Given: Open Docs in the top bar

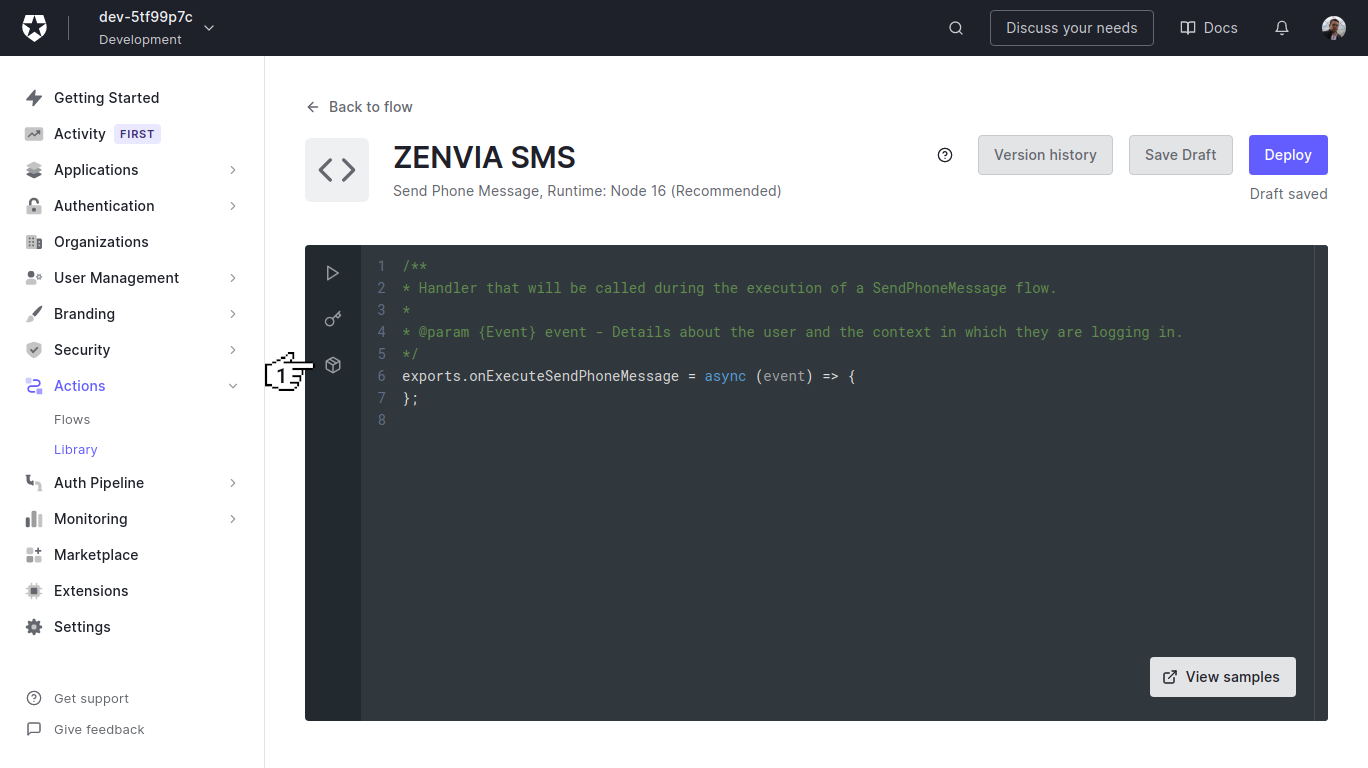Looking at the screenshot, I should pyautogui.click(x=1208, y=27).
